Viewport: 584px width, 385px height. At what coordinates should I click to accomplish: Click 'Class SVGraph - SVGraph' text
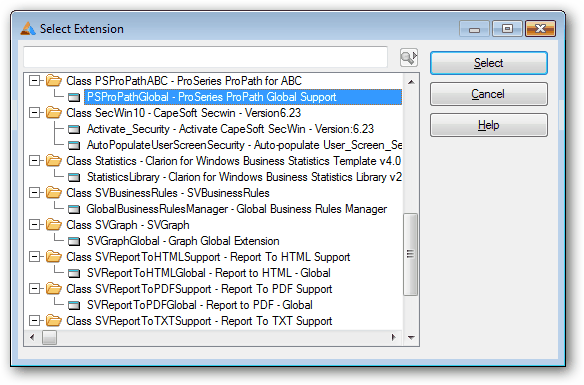click(x=128, y=225)
